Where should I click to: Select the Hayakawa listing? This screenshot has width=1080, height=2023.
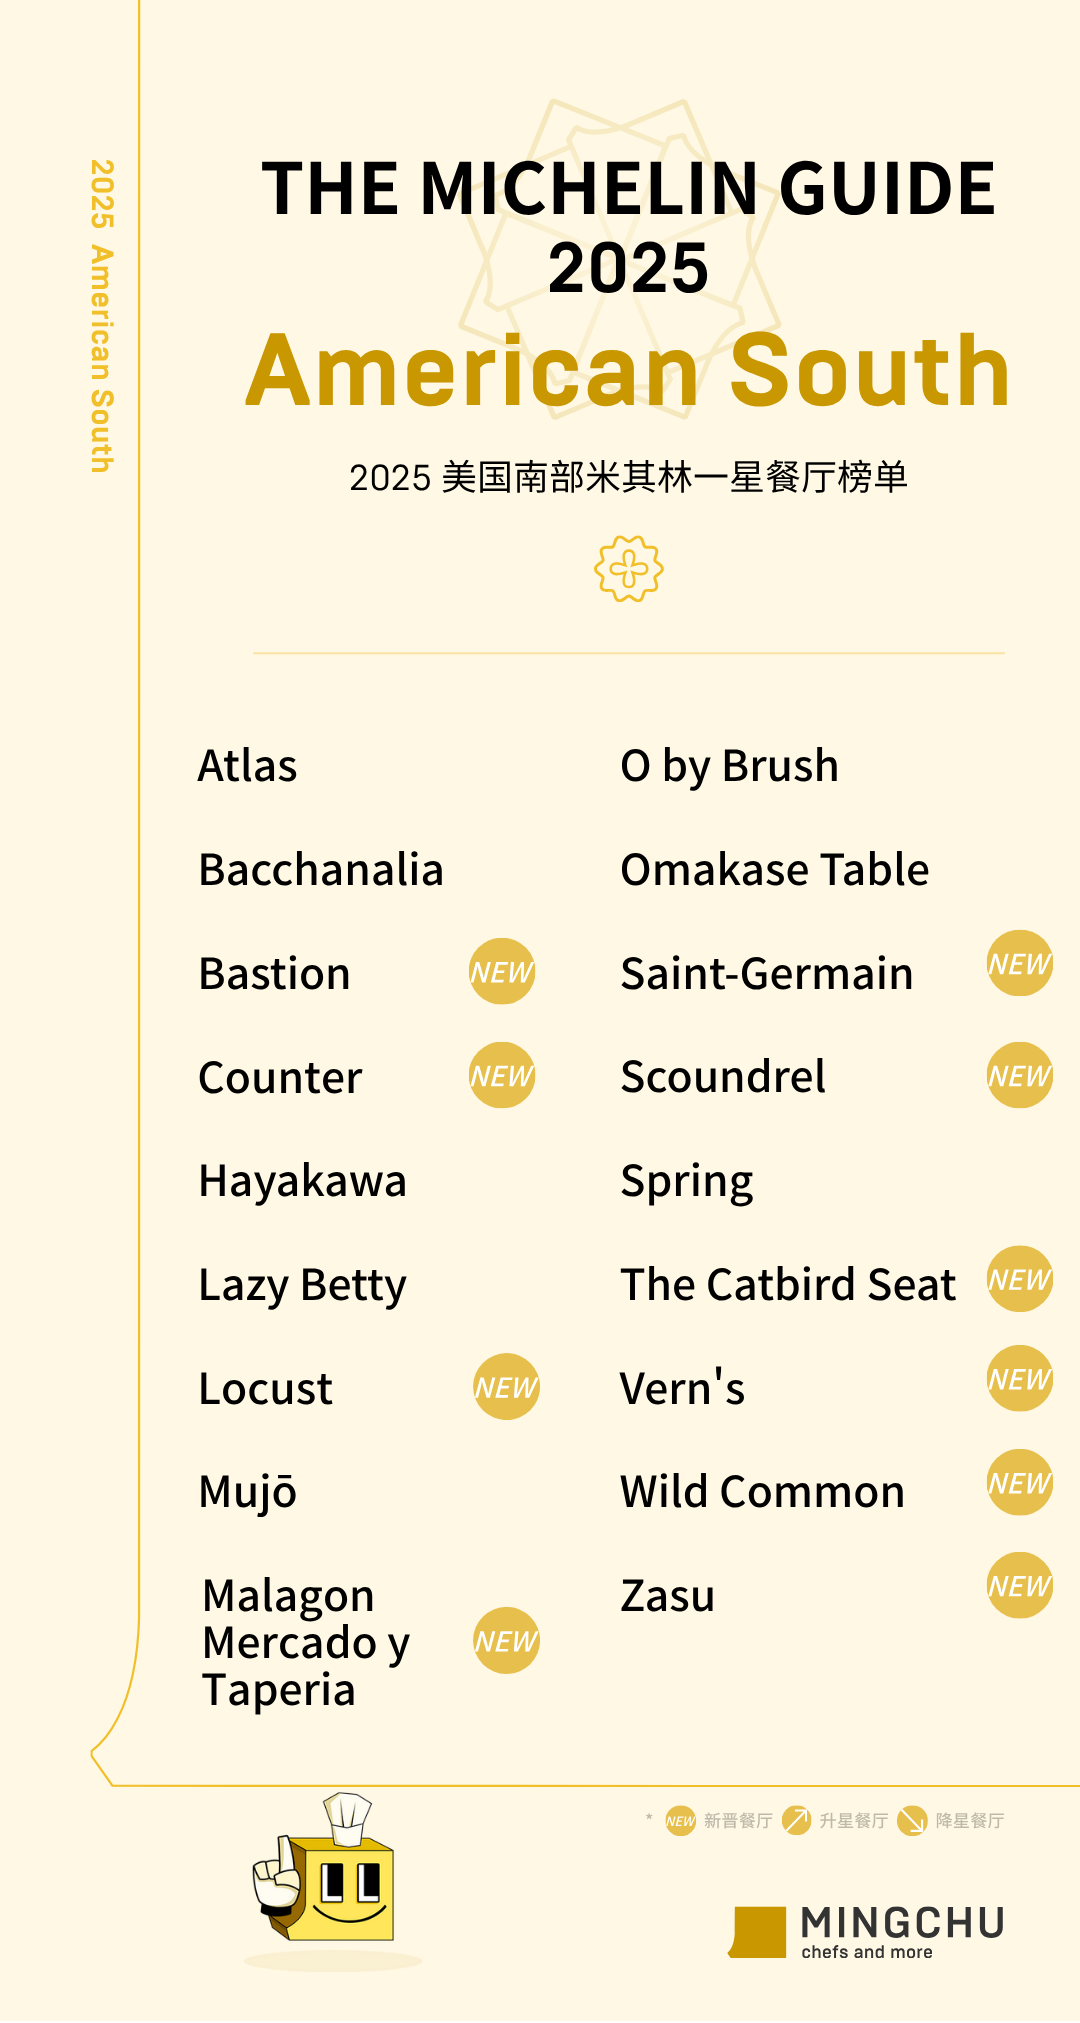point(303,1181)
